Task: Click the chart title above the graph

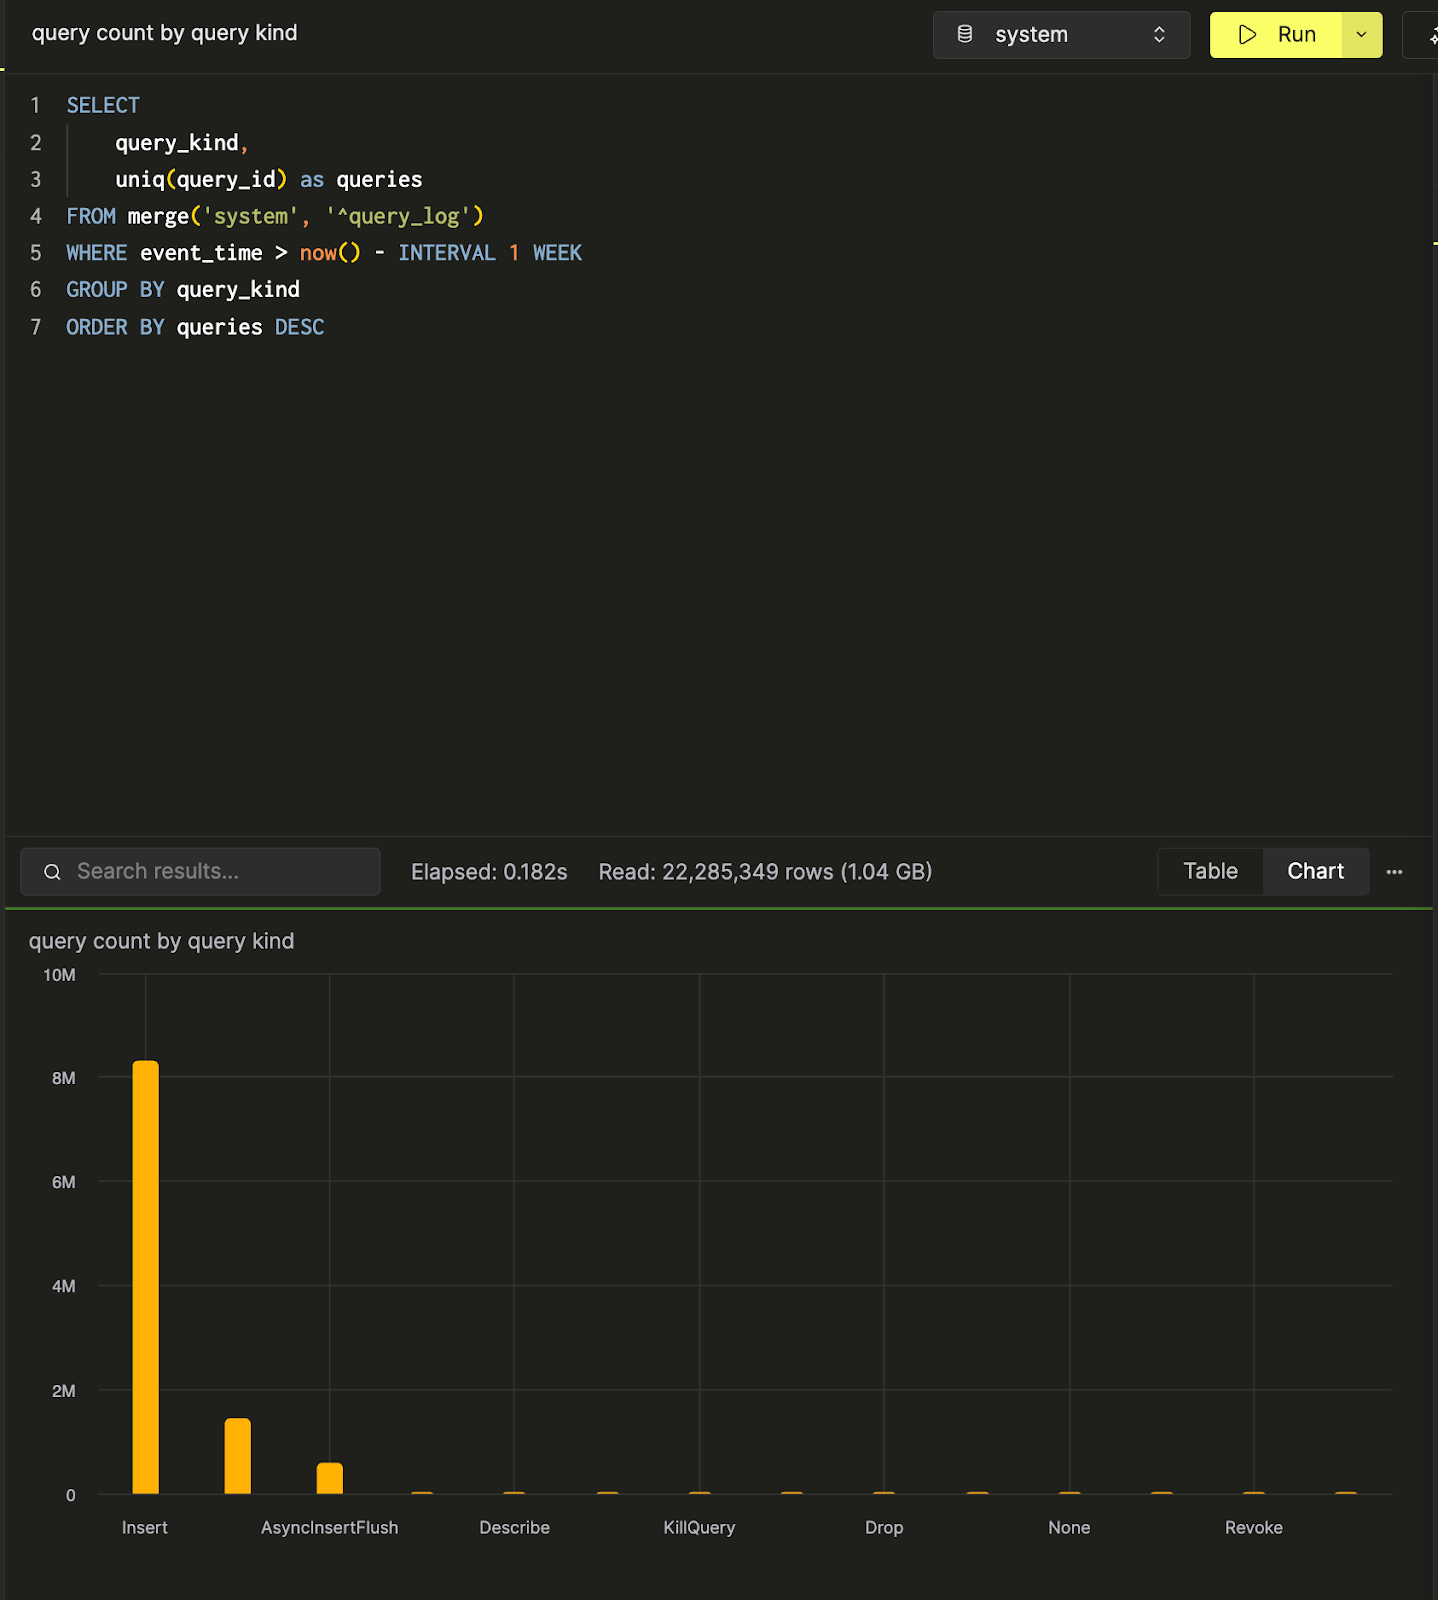Action: (x=161, y=941)
